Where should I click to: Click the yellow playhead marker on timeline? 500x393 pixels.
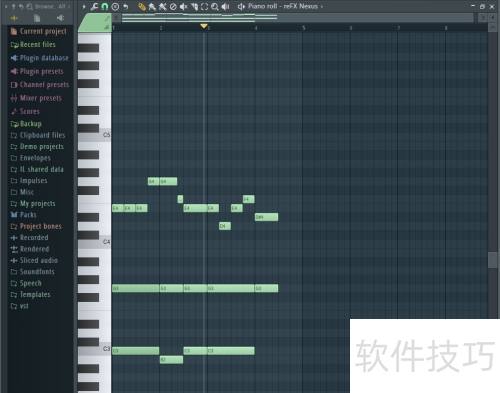[x=204, y=26]
